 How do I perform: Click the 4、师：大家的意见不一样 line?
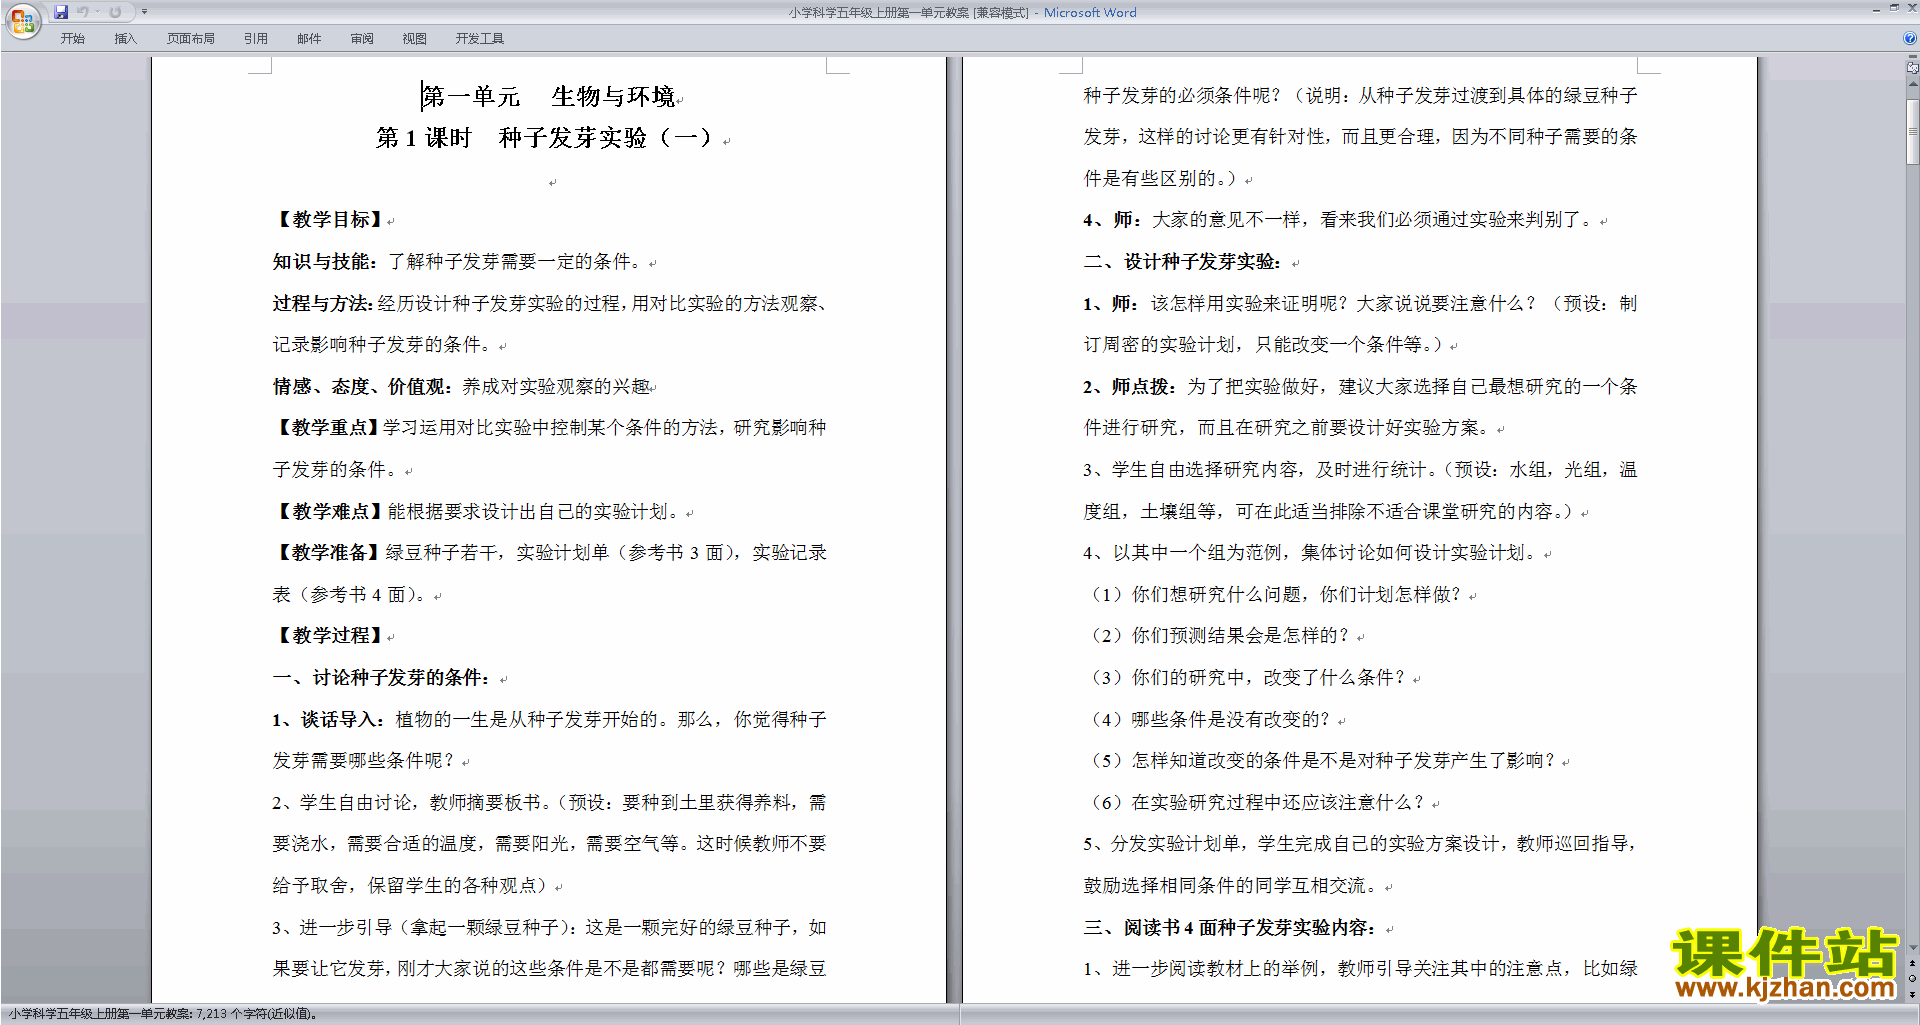(x=1340, y=220)
